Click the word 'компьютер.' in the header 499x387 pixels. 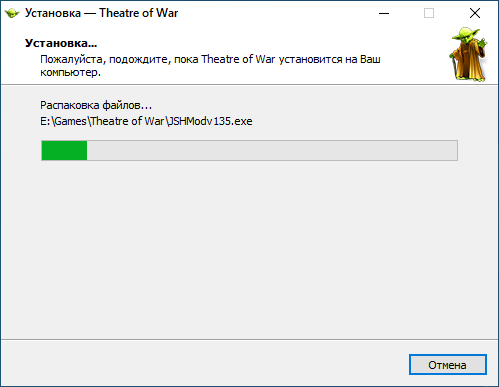coord(70,72)
